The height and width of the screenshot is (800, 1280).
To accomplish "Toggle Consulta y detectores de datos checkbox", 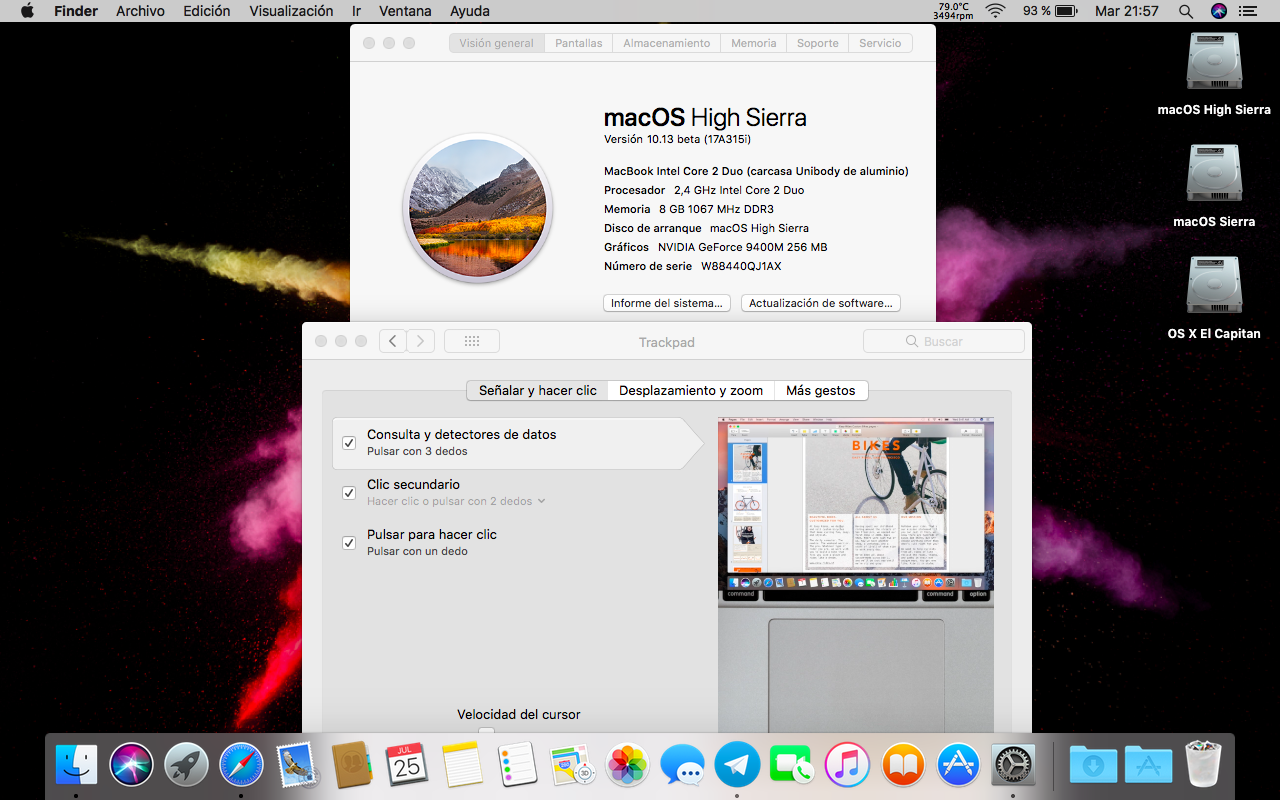I will click(349, 443).
